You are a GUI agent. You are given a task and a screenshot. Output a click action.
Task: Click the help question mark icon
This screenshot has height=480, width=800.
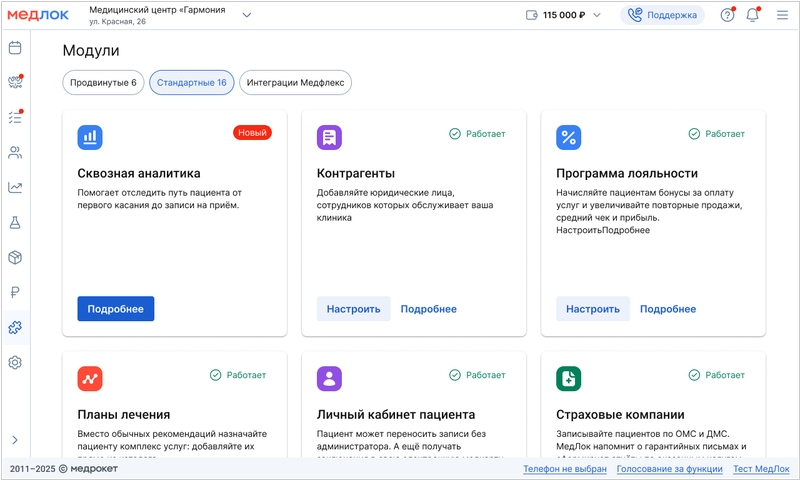pos(727,15)
